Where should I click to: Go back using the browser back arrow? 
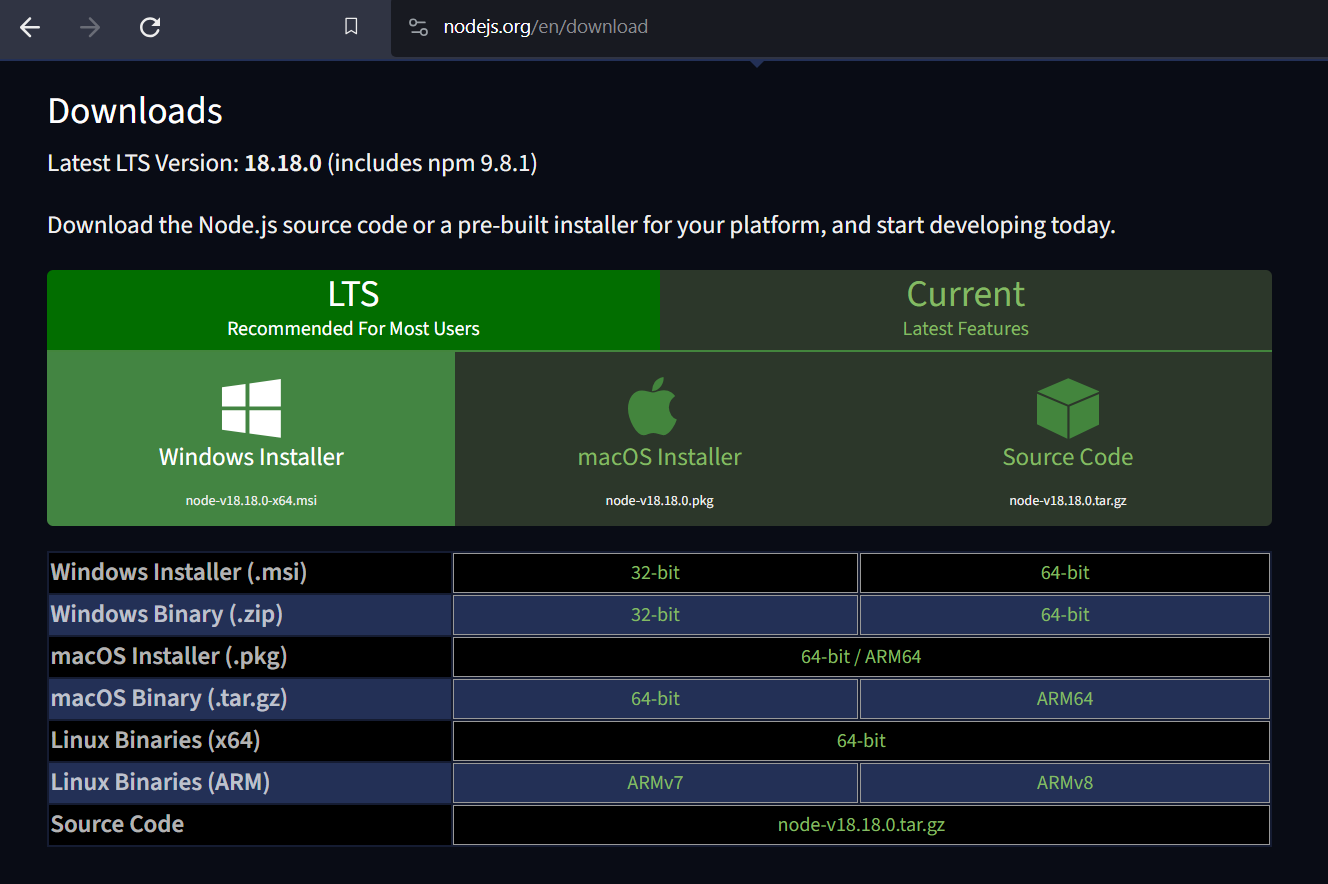pos(30,27)
